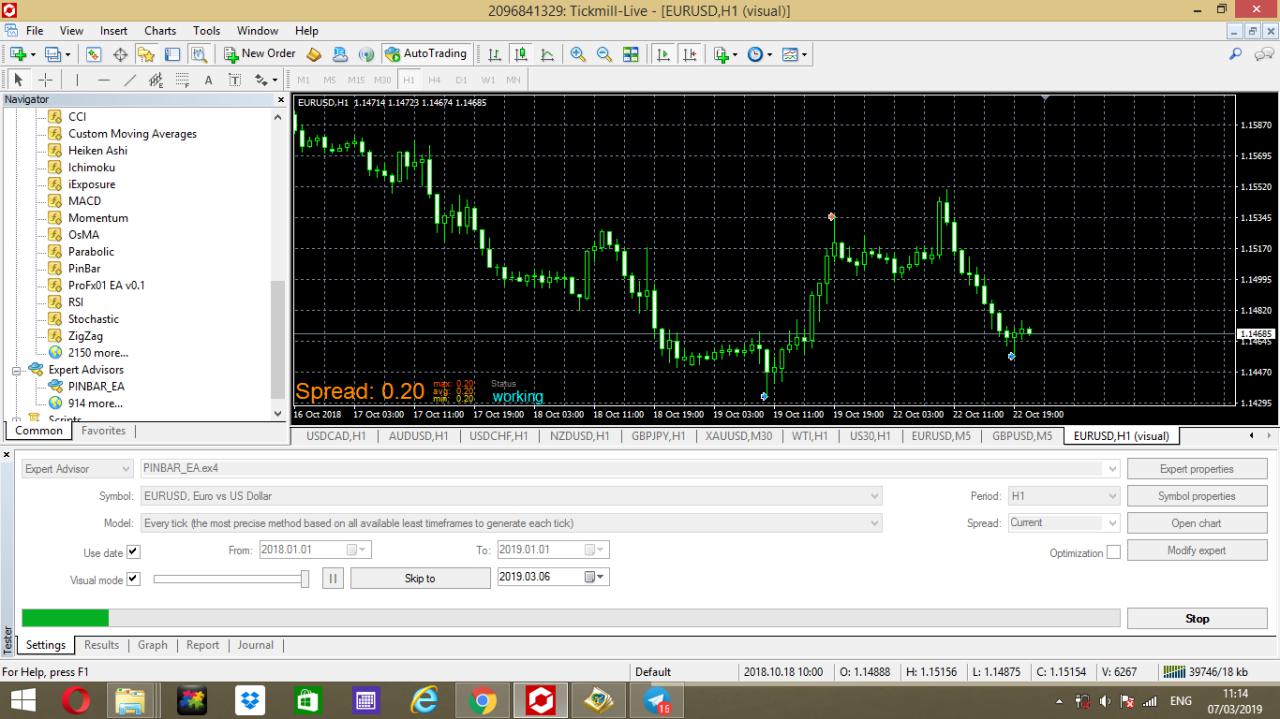This screenshot has height=719, width=1280.
Task: Toggle the AutoTrading button
Action: point(427,54)
